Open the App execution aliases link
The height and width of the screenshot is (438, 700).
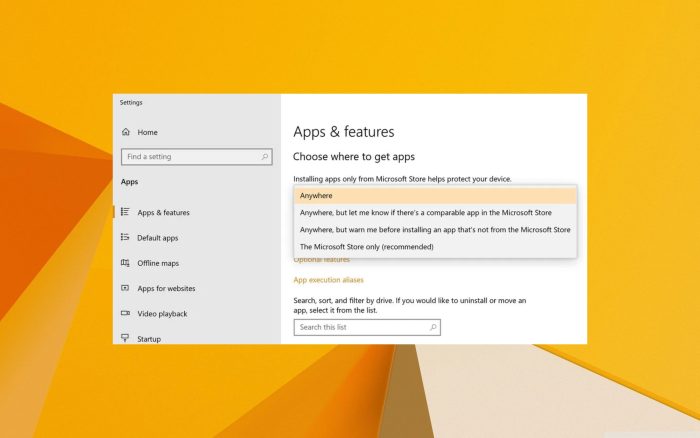[328, 280]
